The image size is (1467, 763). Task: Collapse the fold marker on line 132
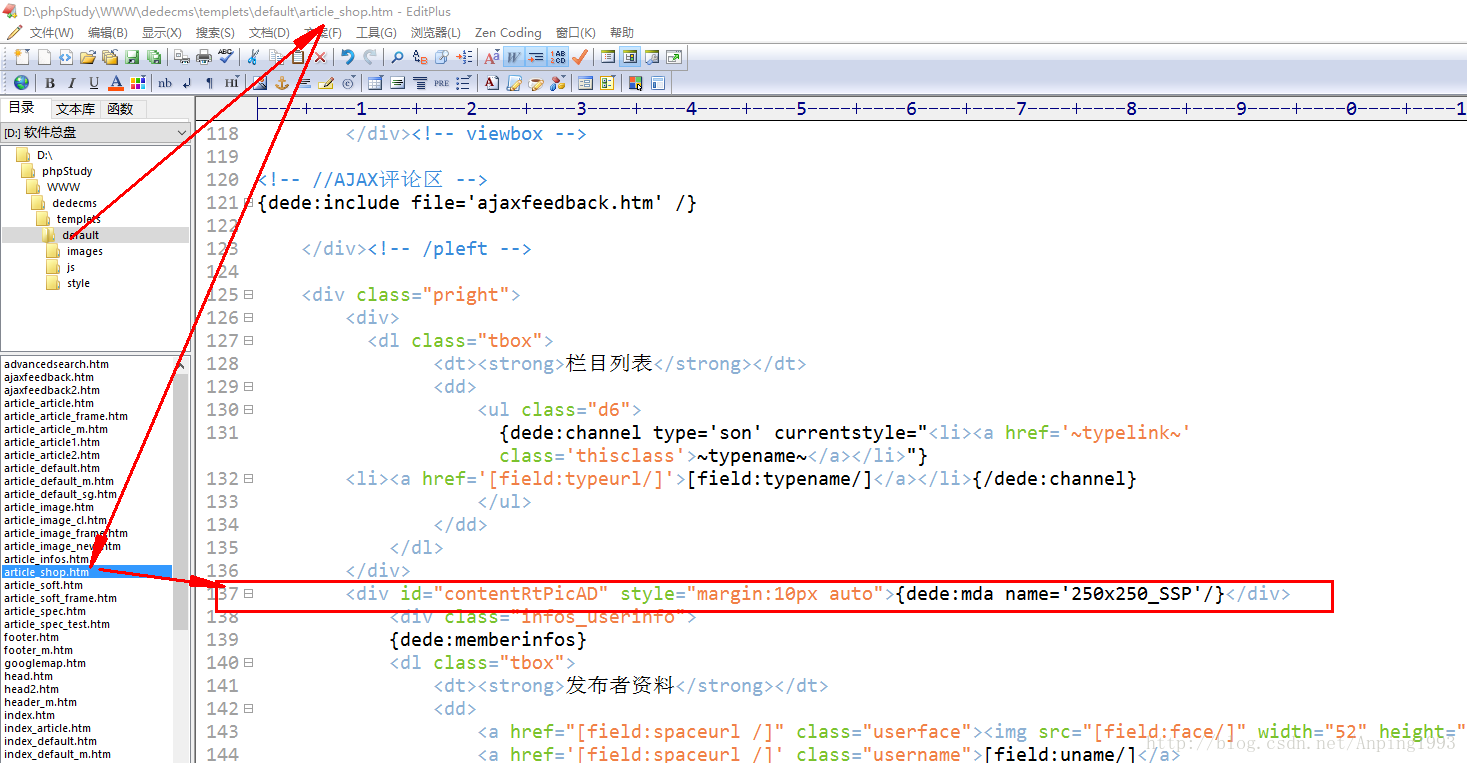[248, 479]
